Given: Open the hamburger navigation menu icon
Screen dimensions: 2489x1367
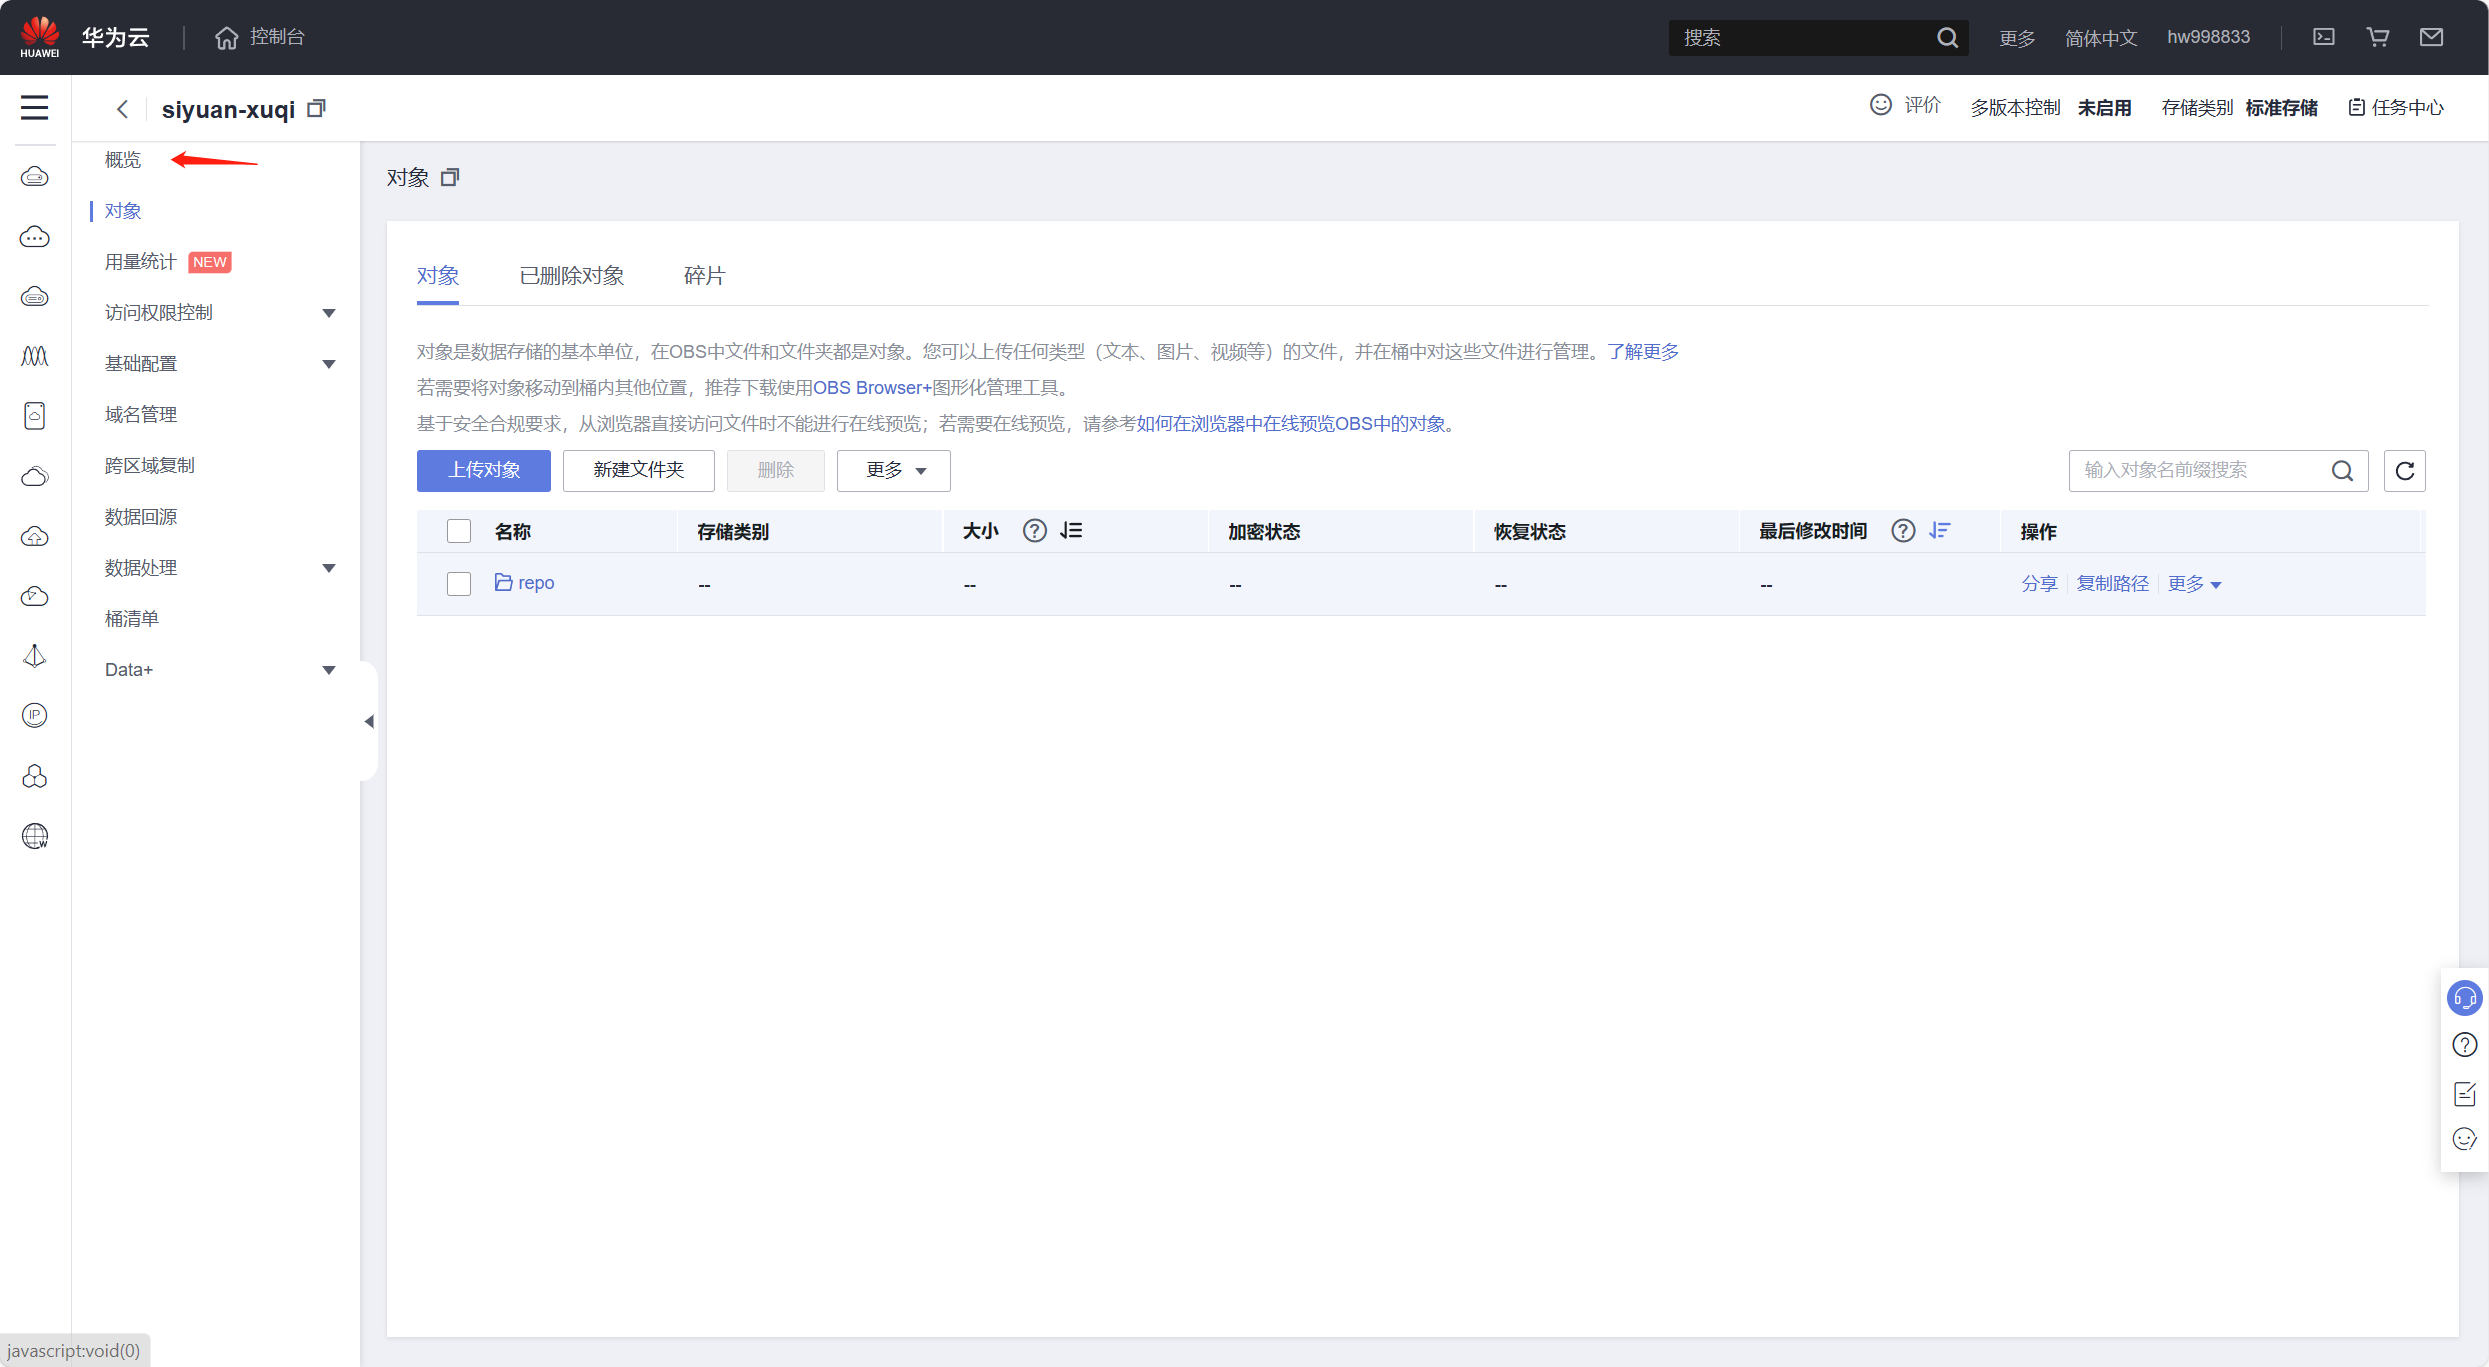Looking at the screenshot, I should point(34,108).
